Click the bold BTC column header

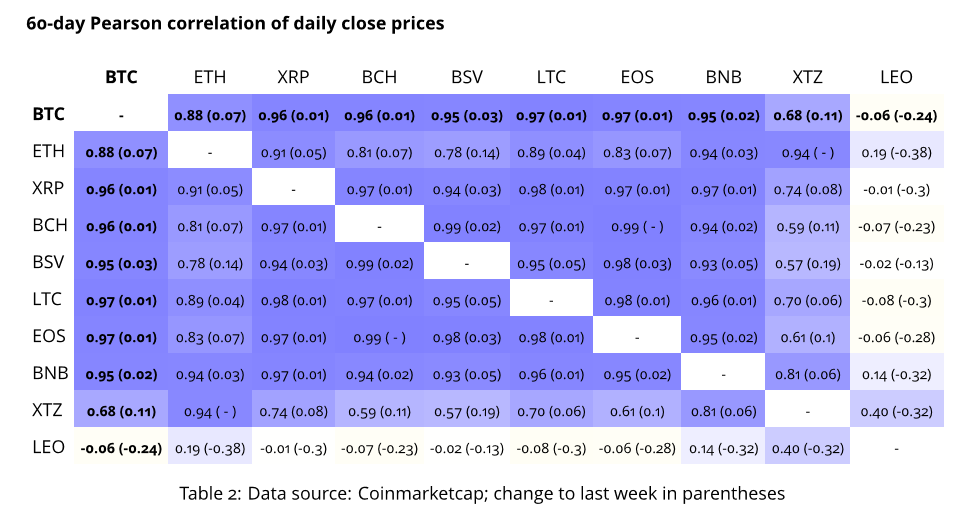tap(121, 77)
